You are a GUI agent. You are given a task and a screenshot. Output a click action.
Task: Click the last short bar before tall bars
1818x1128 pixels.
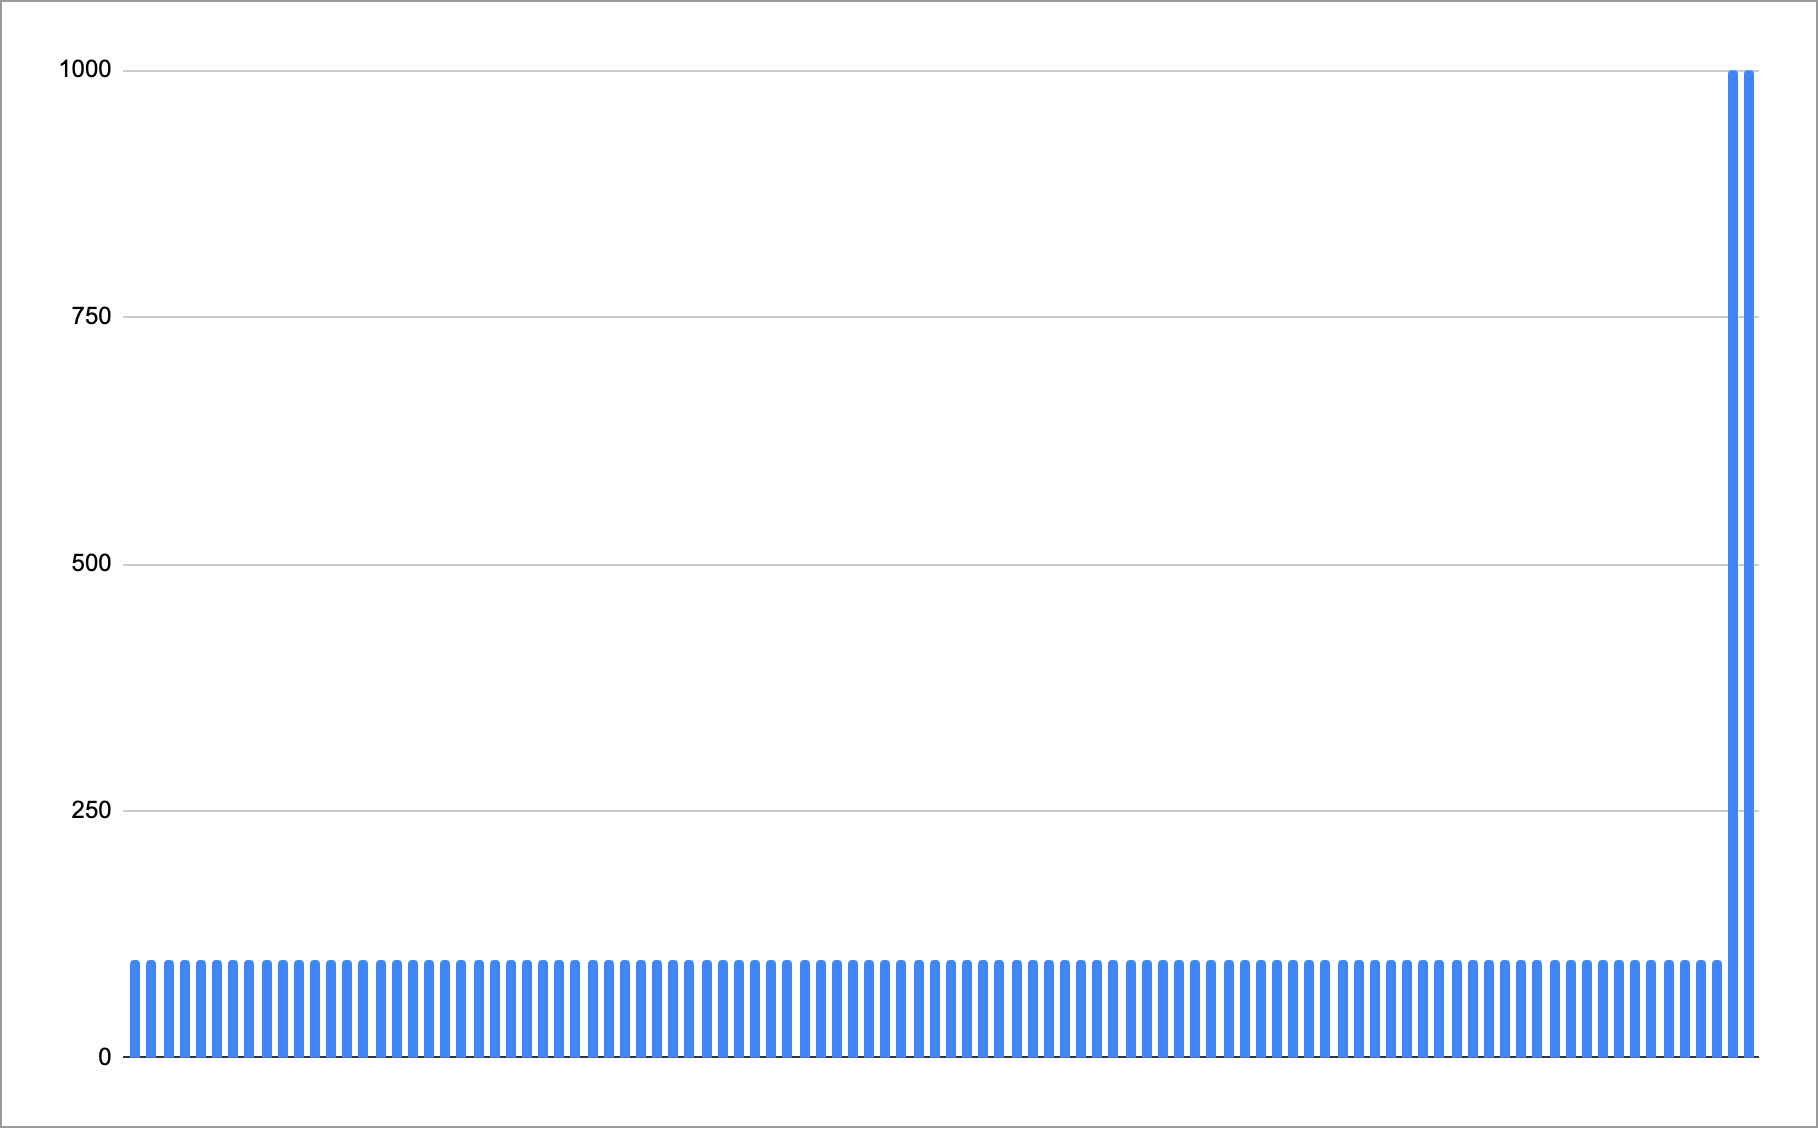point(1717,1008)
